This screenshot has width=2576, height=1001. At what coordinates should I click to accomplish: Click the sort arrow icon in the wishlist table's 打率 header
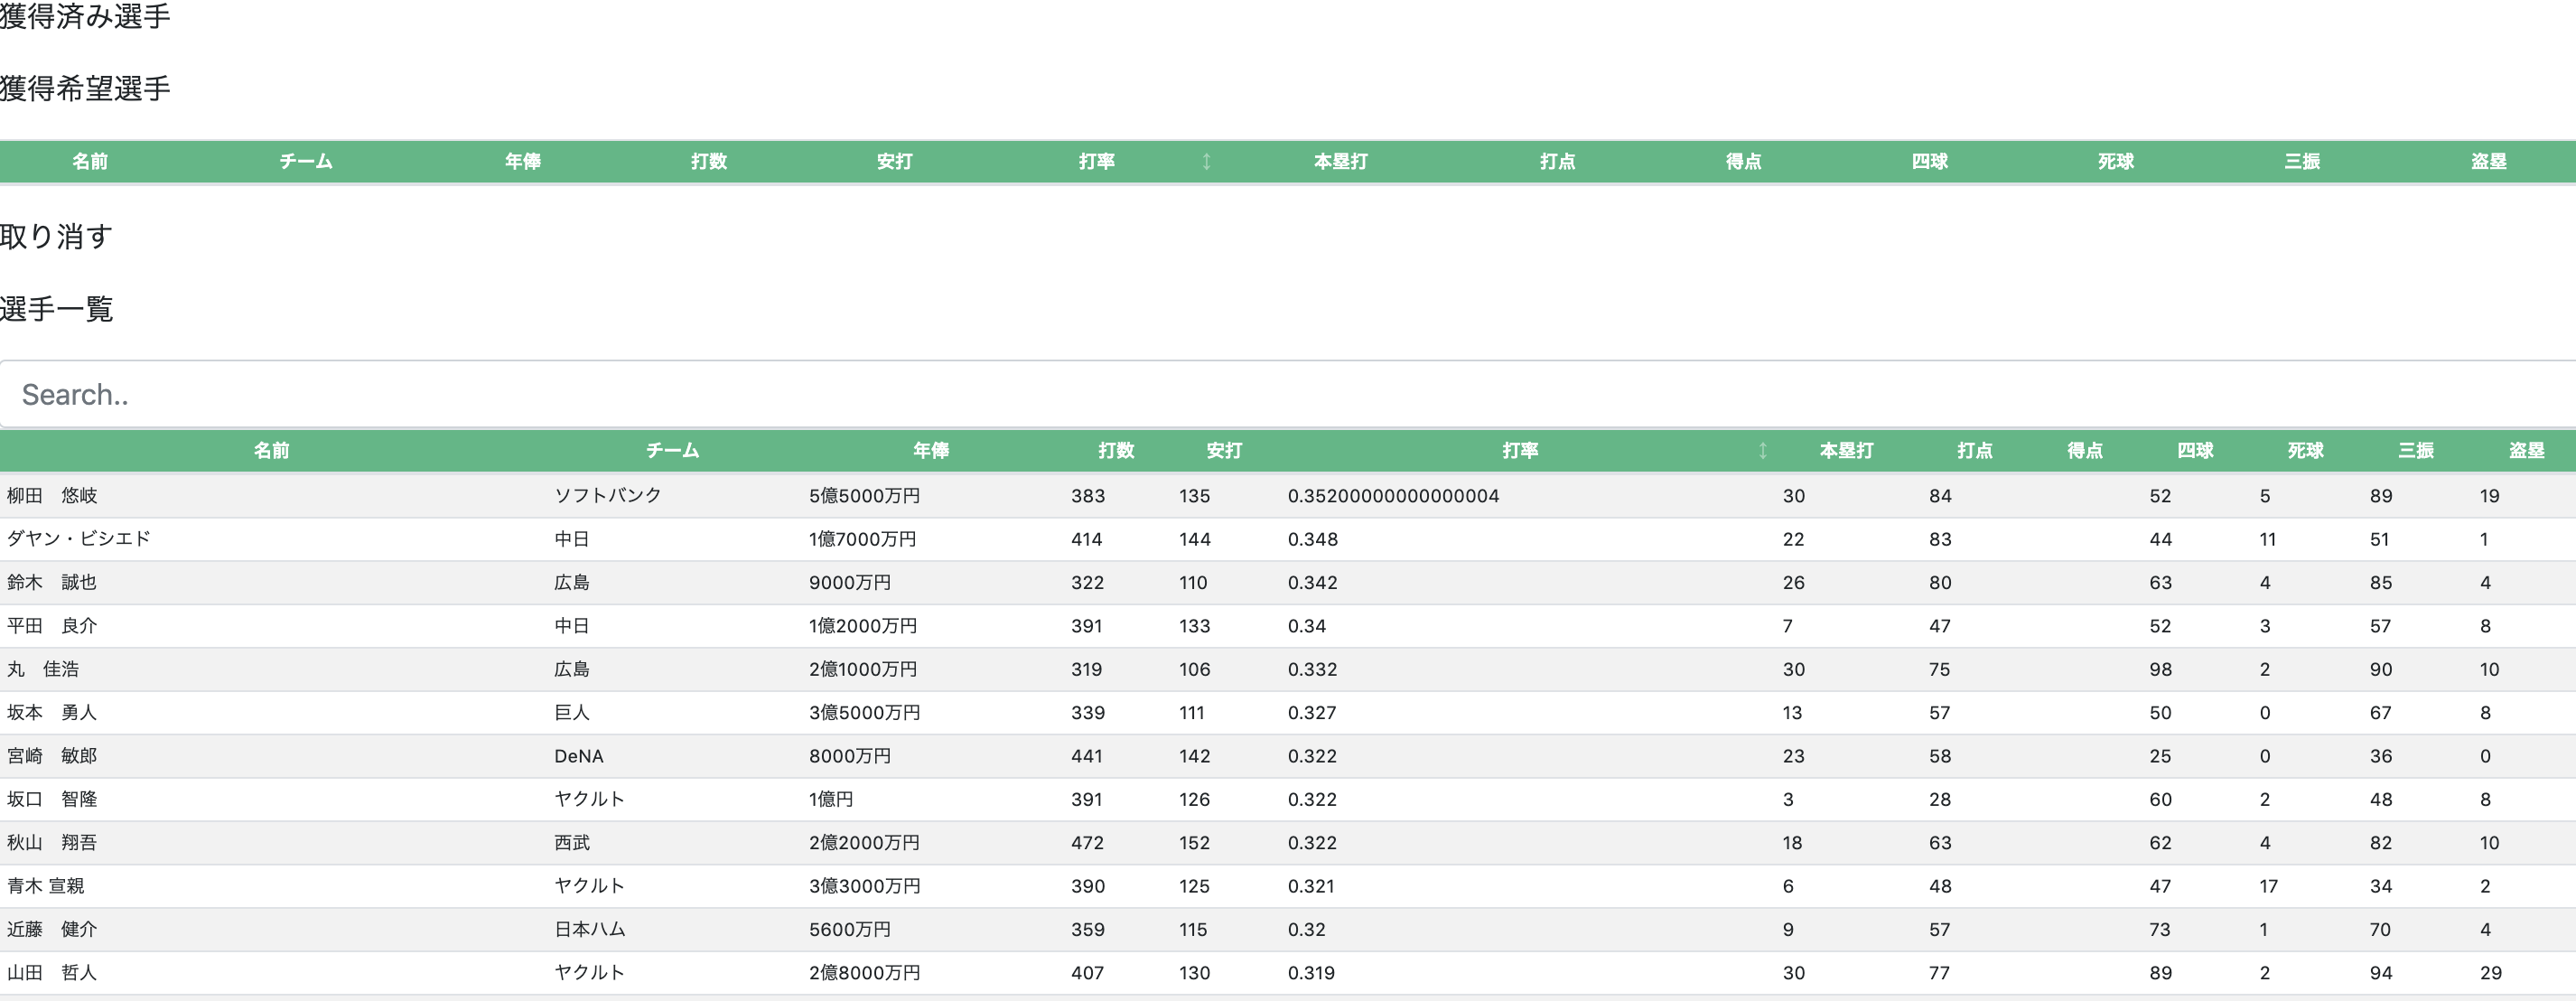pos(1206,162)
